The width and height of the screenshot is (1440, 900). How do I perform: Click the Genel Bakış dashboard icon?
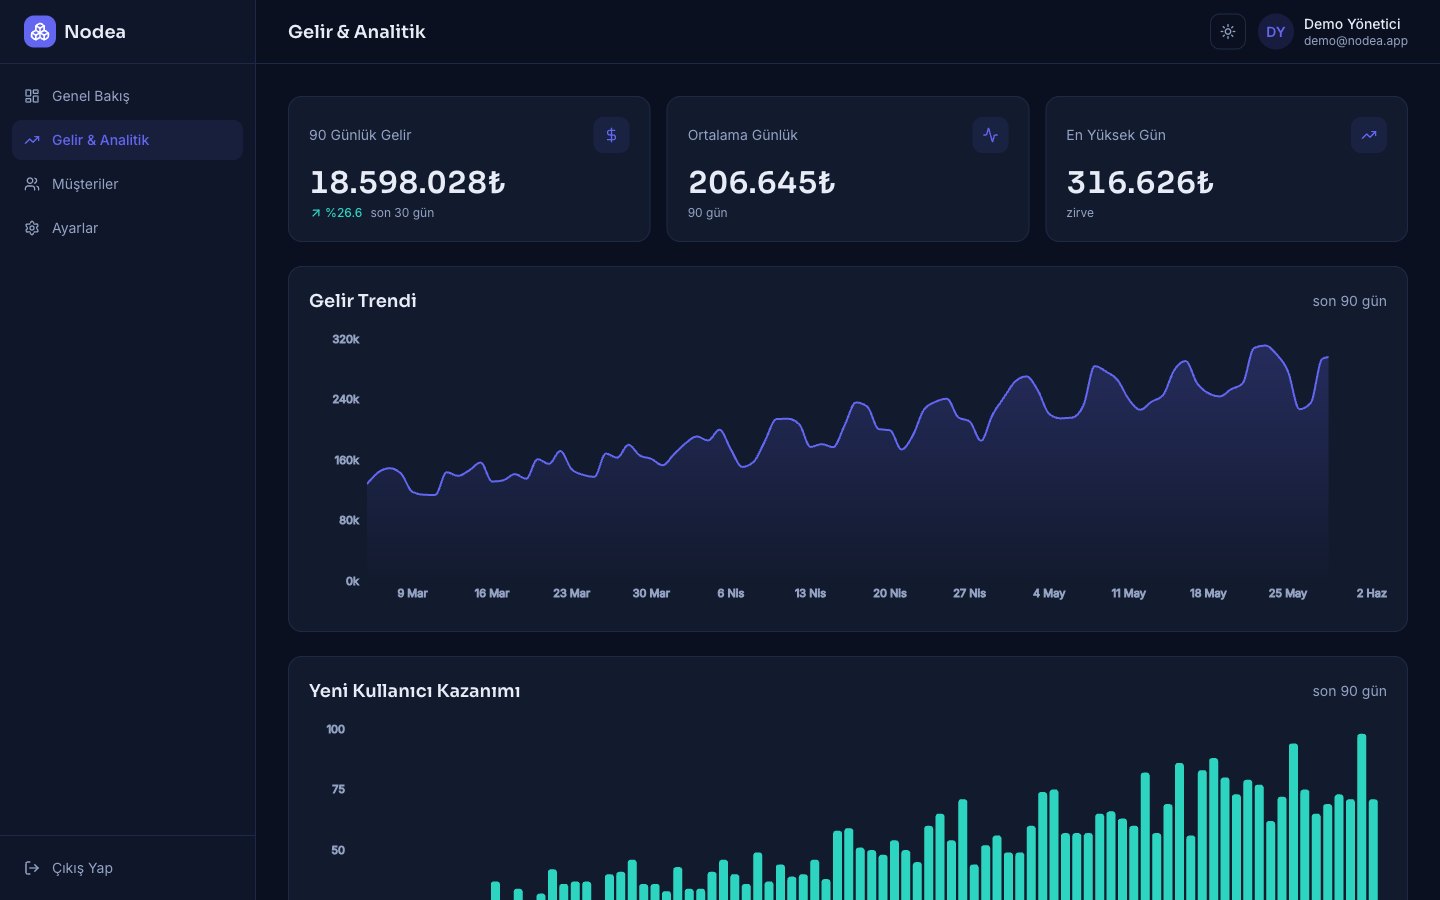(32, 96)
